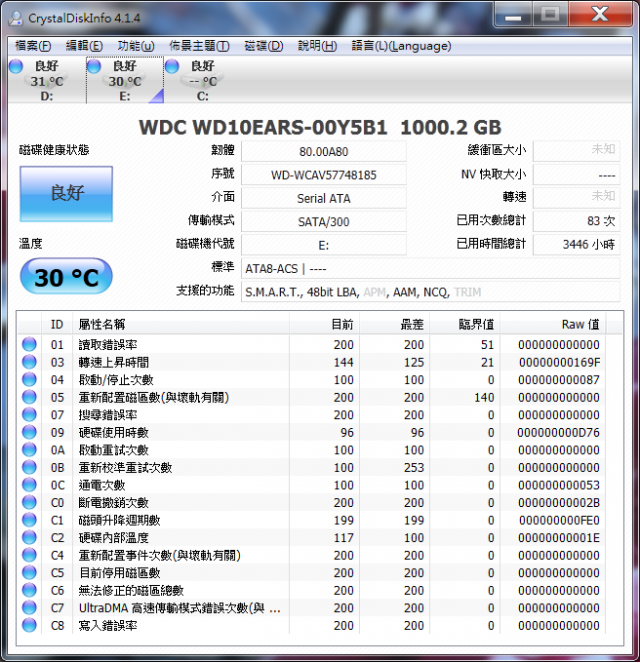Click the 屬性名稱 column header
The image size is (640, 663).
181,324
